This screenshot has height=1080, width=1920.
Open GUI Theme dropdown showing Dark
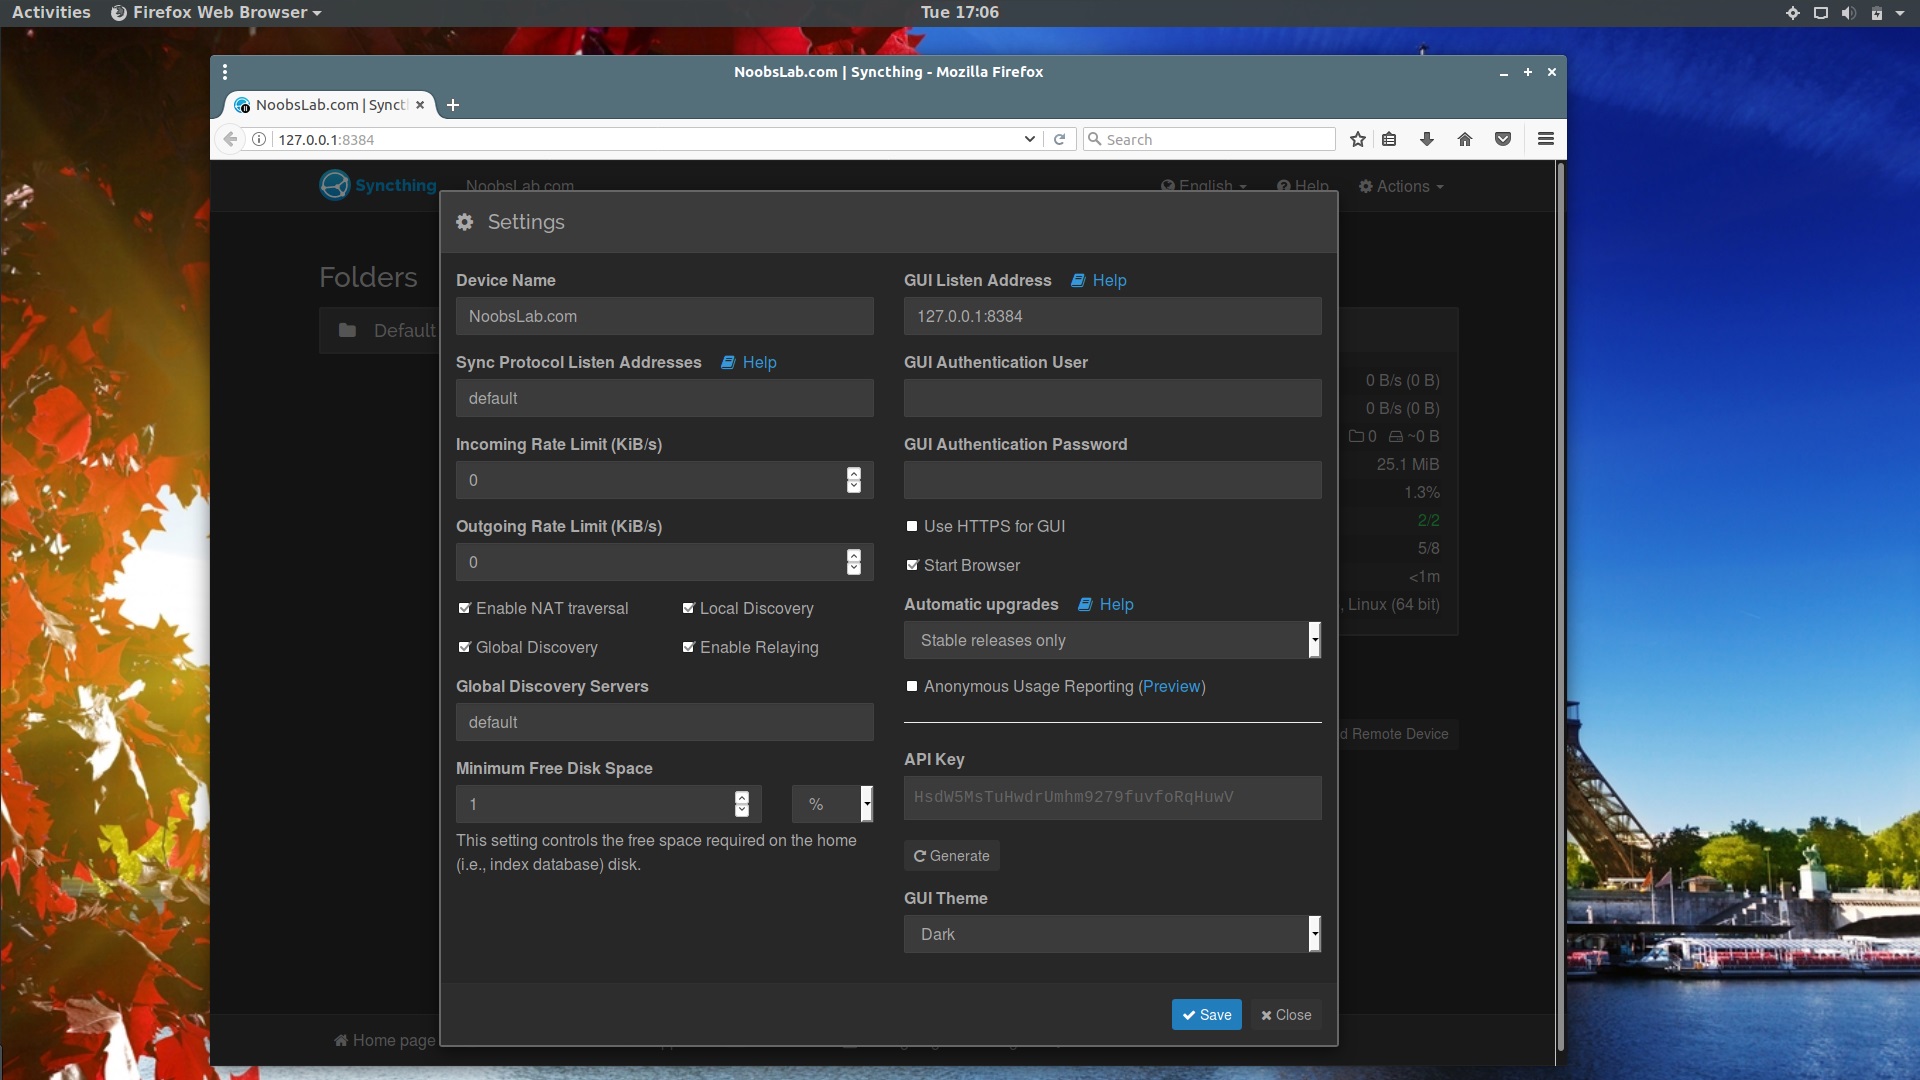click(1113, 934)
